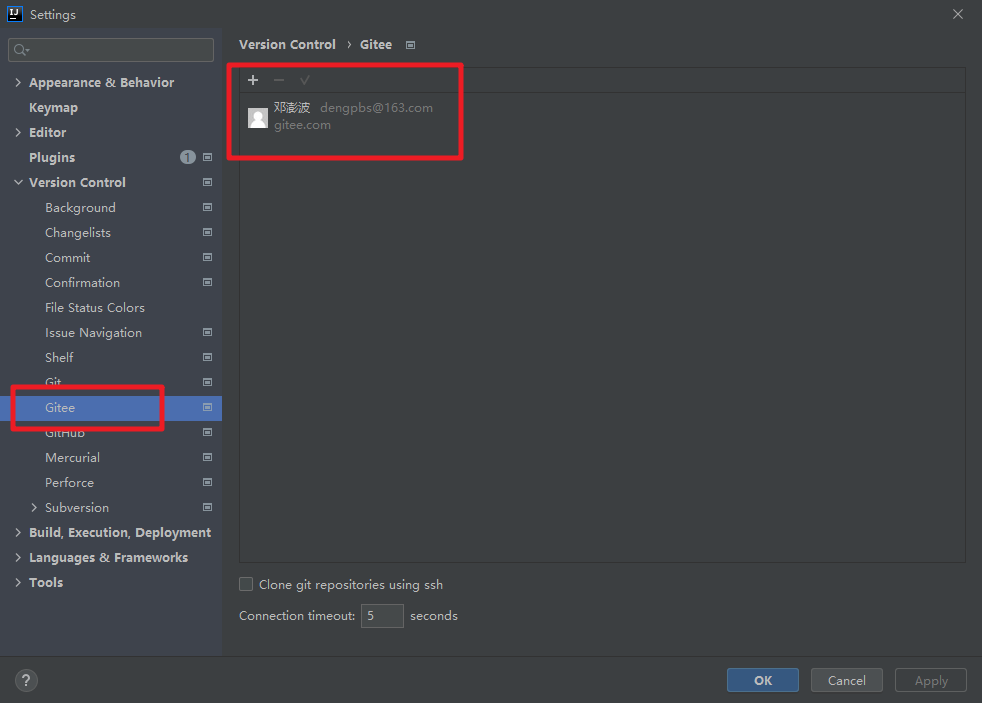Screen dimensions: 982x703
Task: Click the search magnifier icon in settings
Action: [x=21, y=50]
